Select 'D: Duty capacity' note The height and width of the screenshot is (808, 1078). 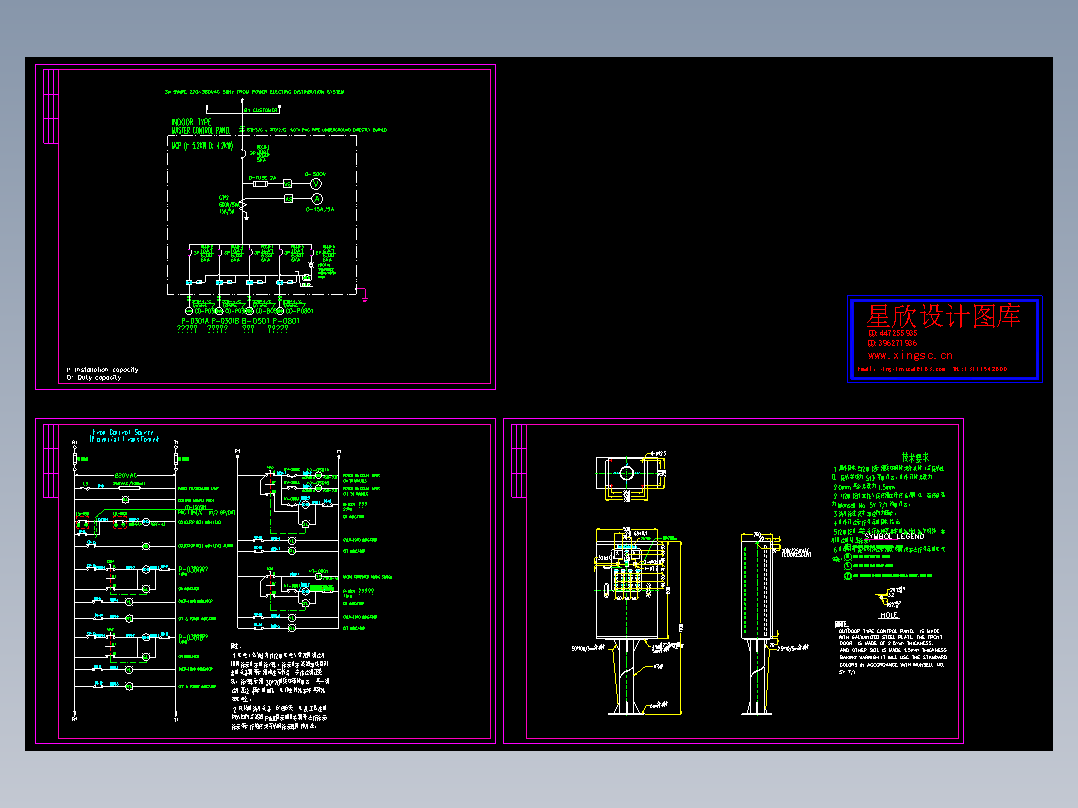pyautogui.click(x=94, y=378)
